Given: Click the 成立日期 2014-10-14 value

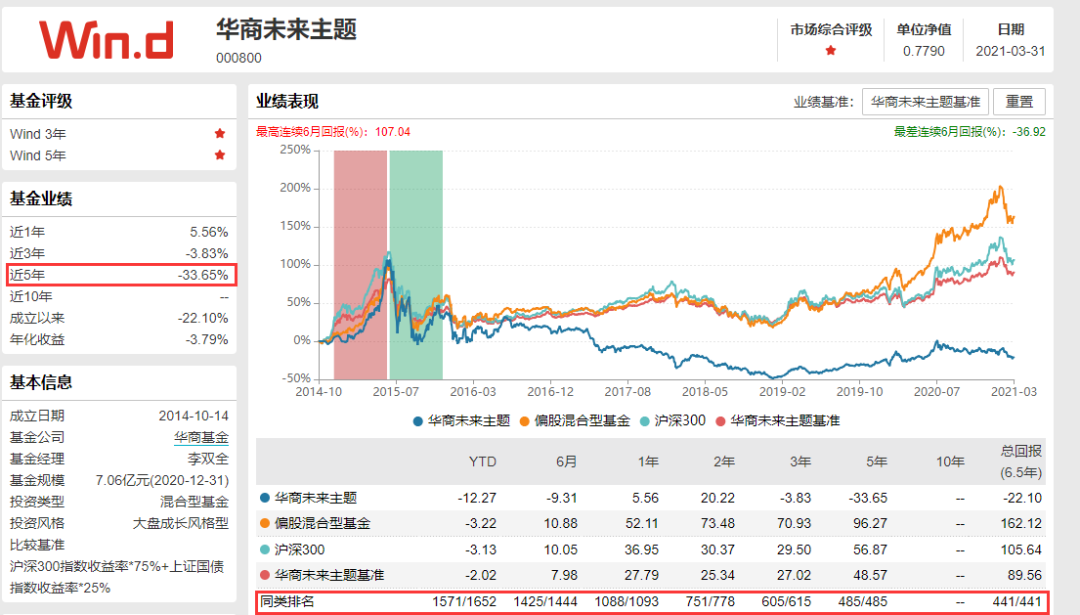Looking at the screenshot, I should point(194,416).
